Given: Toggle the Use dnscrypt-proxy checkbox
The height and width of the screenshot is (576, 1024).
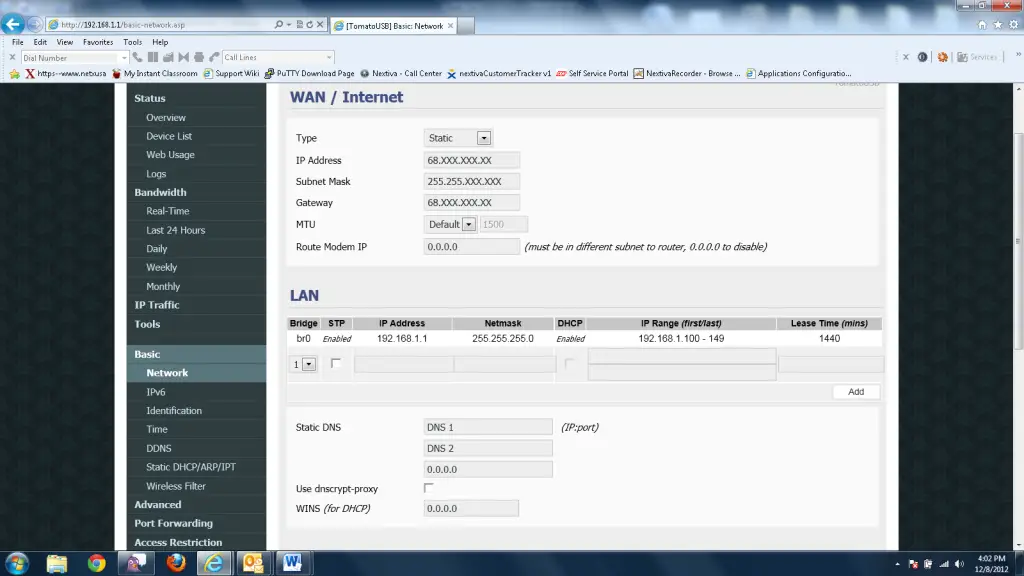Looking at the screenshot, I should (428, 488).
